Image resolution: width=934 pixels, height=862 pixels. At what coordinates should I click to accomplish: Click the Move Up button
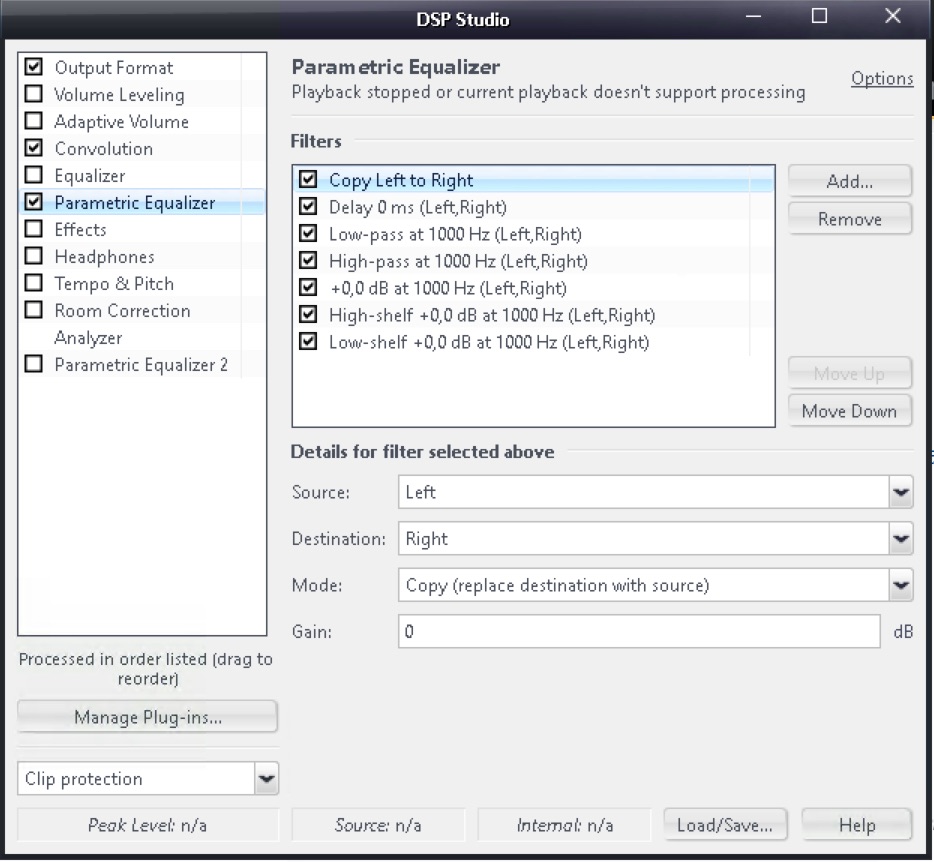pyautogui.click(x=849, y=374)
